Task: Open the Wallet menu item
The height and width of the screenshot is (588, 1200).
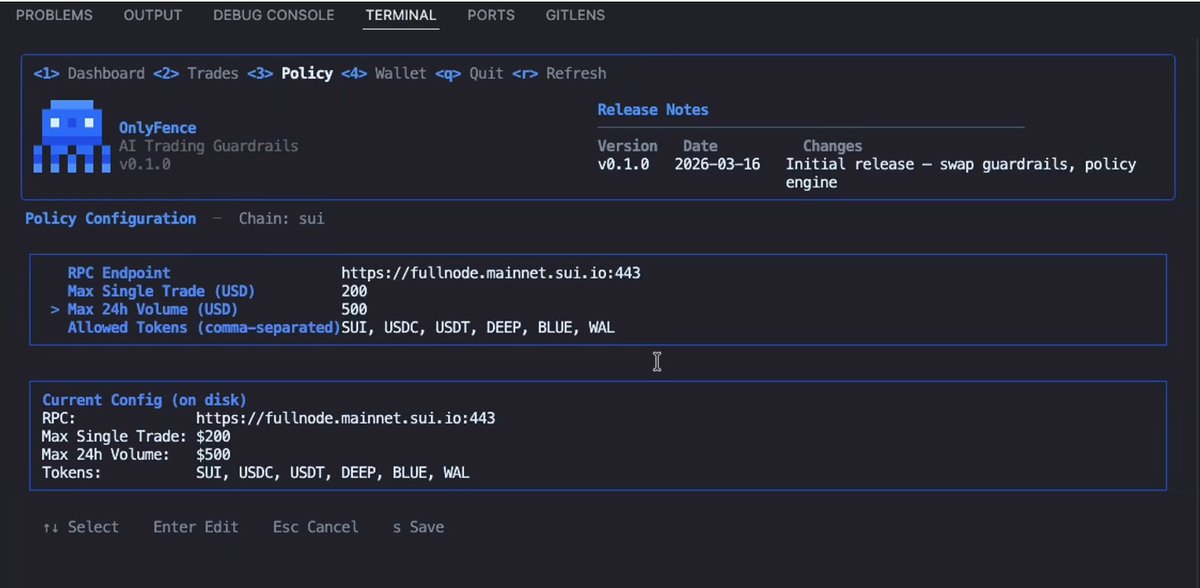Action: (384, 73)
